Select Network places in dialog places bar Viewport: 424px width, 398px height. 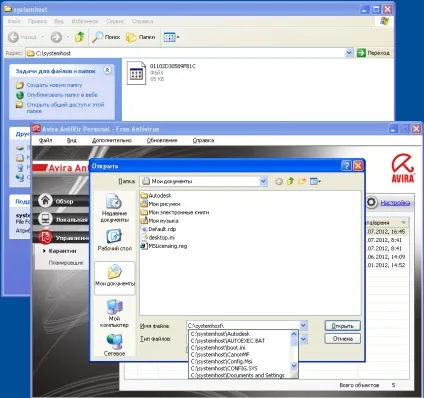click(x=114, y=345)
